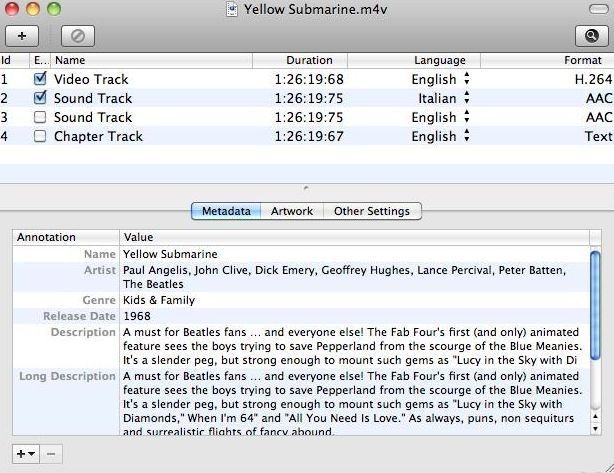614x473 pixels.
Task: Switch to the Artwork tab
Action: pos(292,211)
